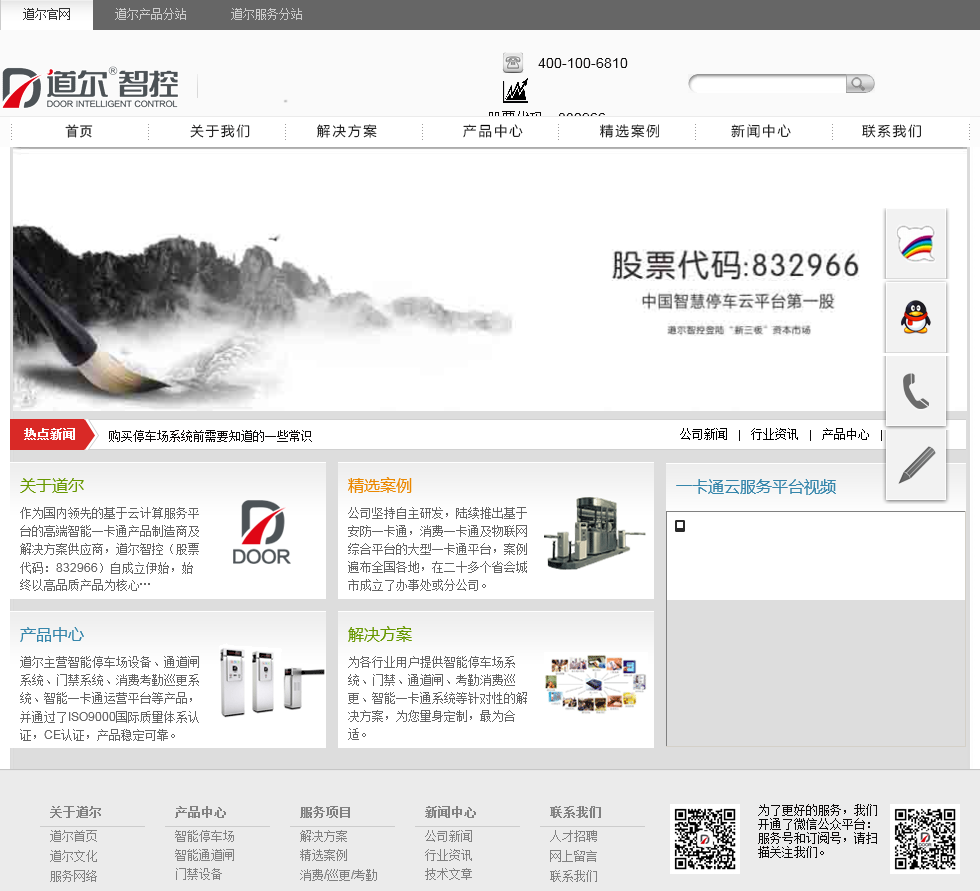
Task: Open the 一卡通云服务平台视频 heading
Action: tap(756, 487)
